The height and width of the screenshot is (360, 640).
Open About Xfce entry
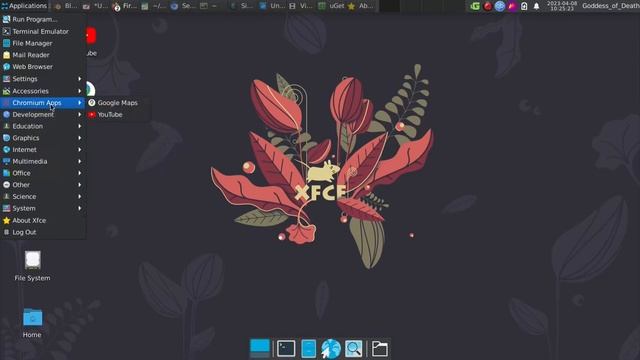pos(43,220)
